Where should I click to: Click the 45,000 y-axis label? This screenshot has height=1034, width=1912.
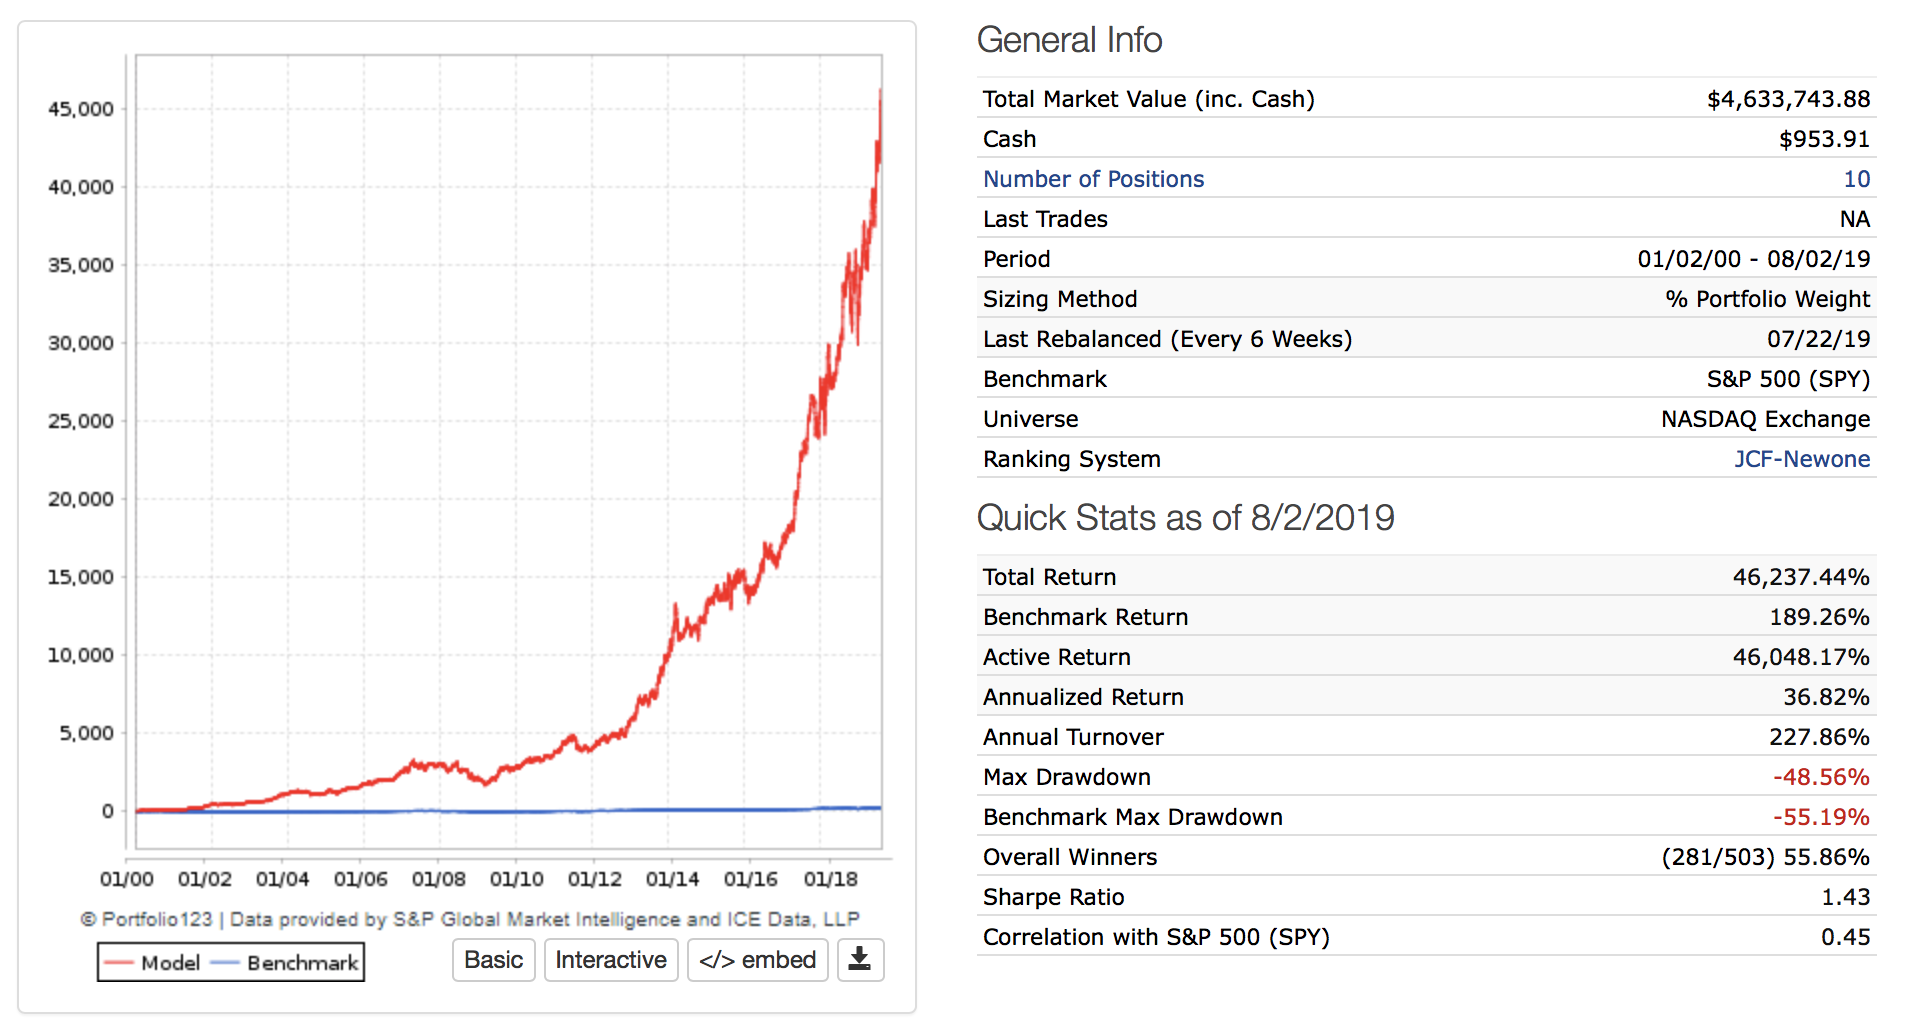click(x=81, y=109)
